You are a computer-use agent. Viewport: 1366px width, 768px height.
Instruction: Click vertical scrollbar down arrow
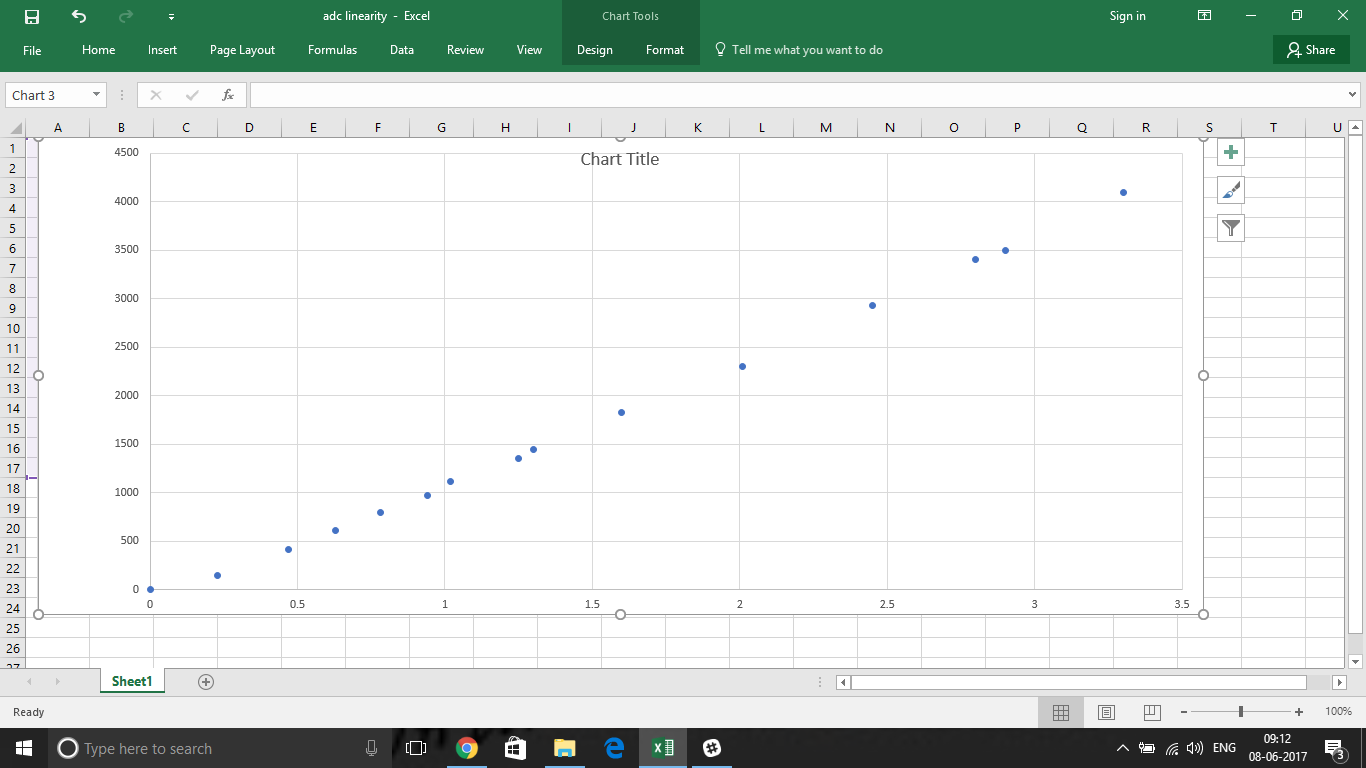1355,661
